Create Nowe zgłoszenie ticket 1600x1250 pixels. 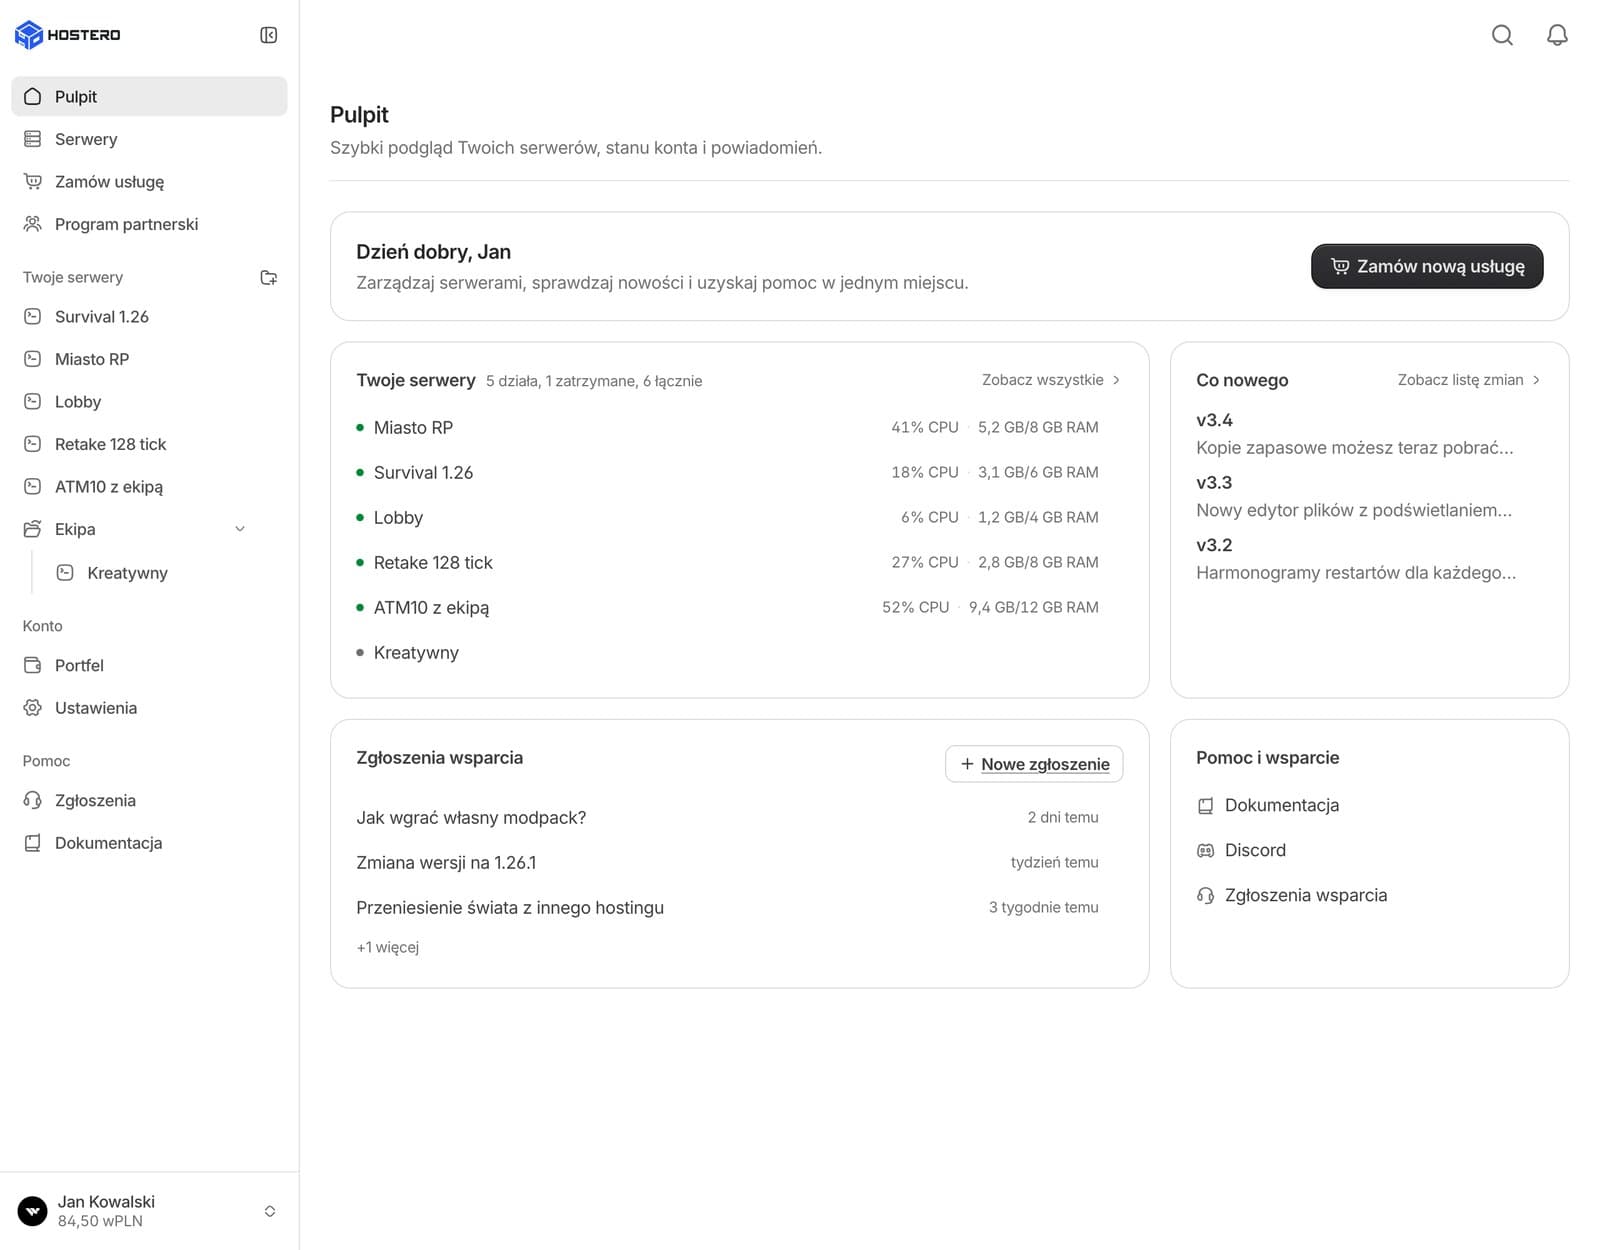[1034, 764]
